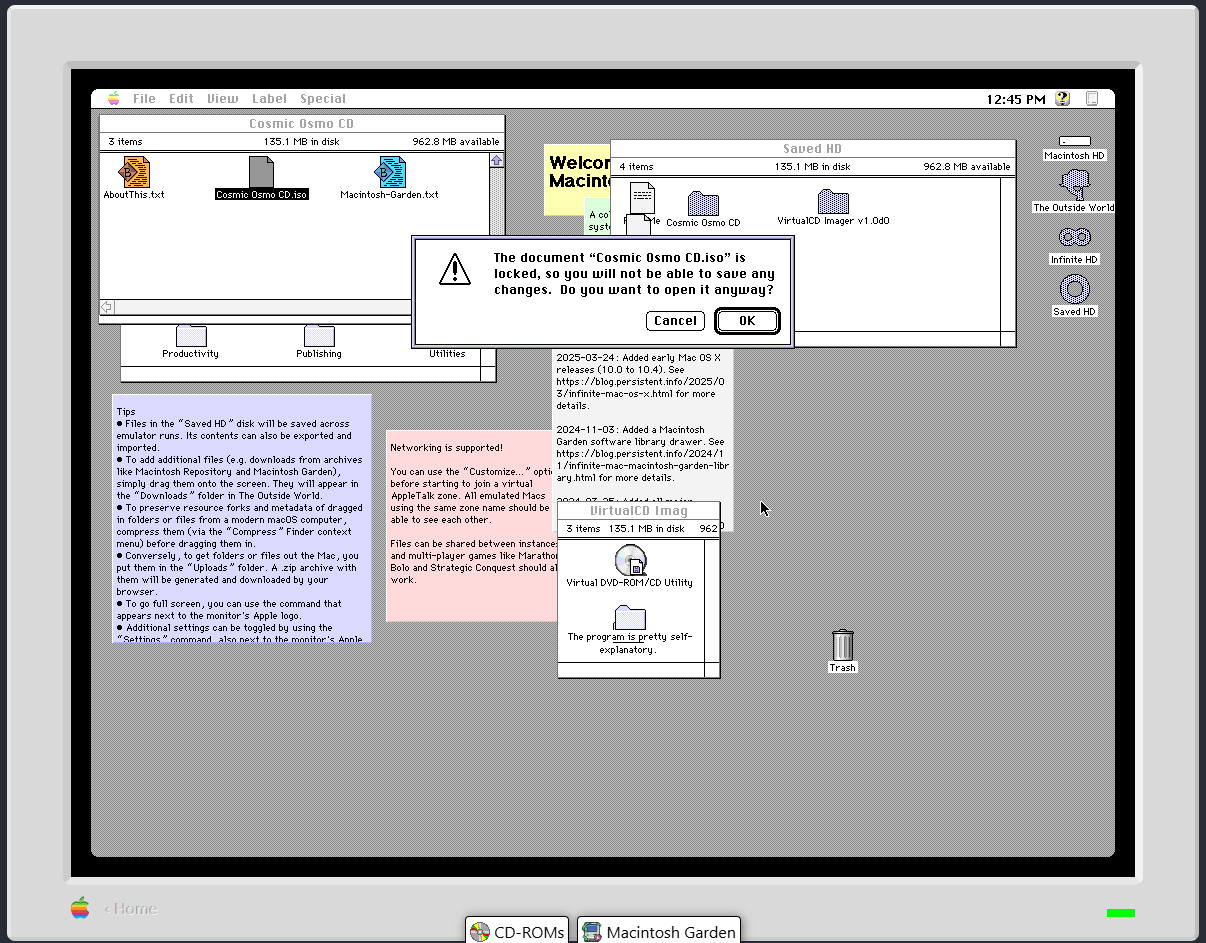The width and height of the screenshot is (1206, 943).
Task: Click the purple Tips sticky note
Action: pyautogui.click(x=241, y=518)
